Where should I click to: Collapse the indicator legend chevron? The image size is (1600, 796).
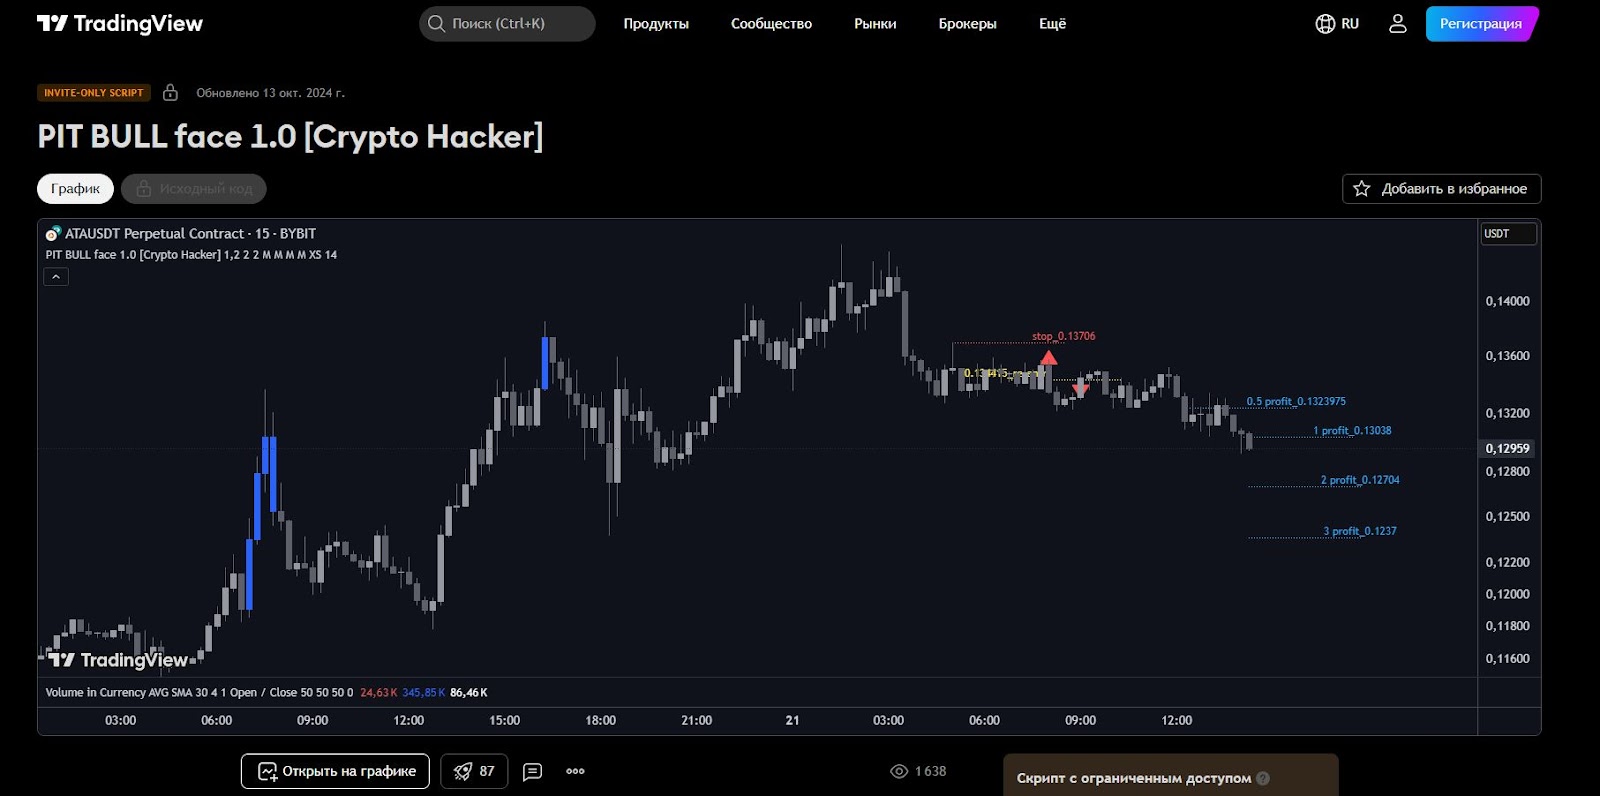click(x=56, y=277)
